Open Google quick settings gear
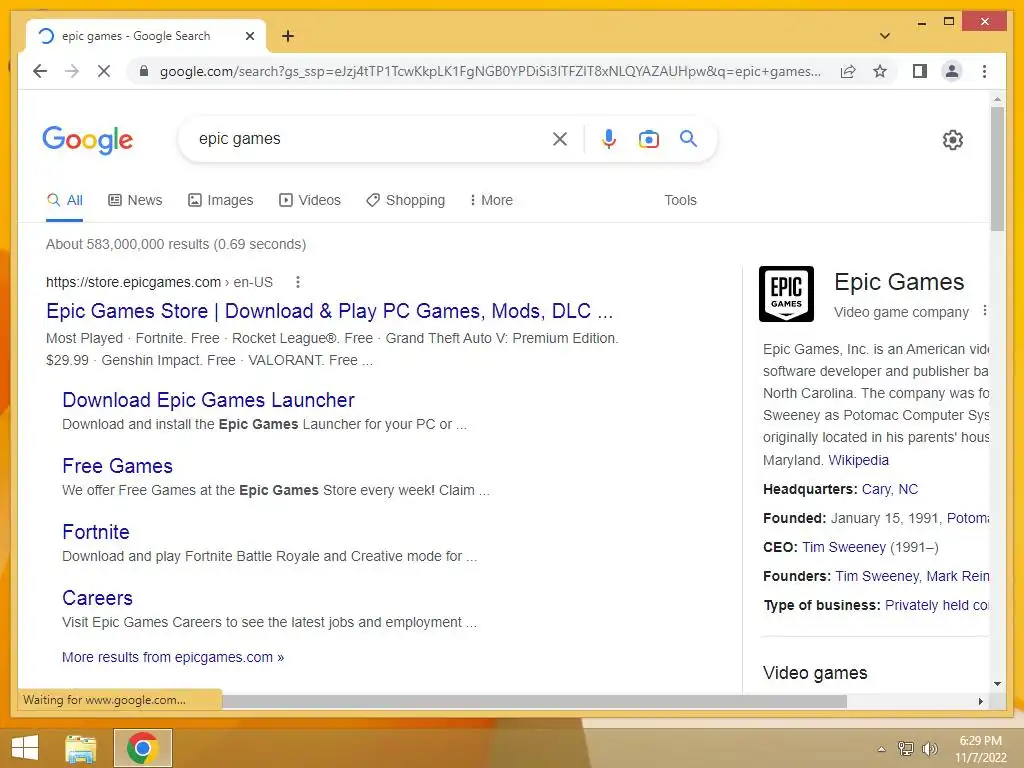Viewport: 1024px width, 768px height. (952, 140)
